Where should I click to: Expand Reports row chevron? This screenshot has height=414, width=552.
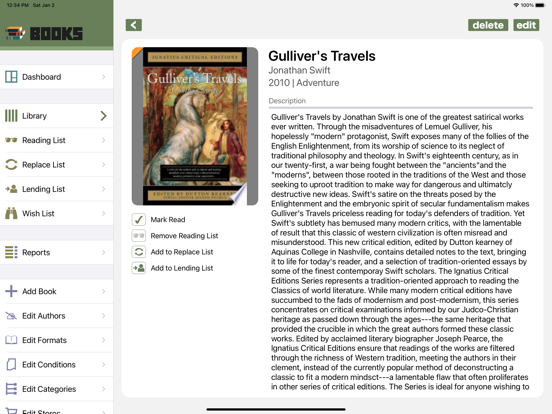pyautogui.click(x=104, y=252)
